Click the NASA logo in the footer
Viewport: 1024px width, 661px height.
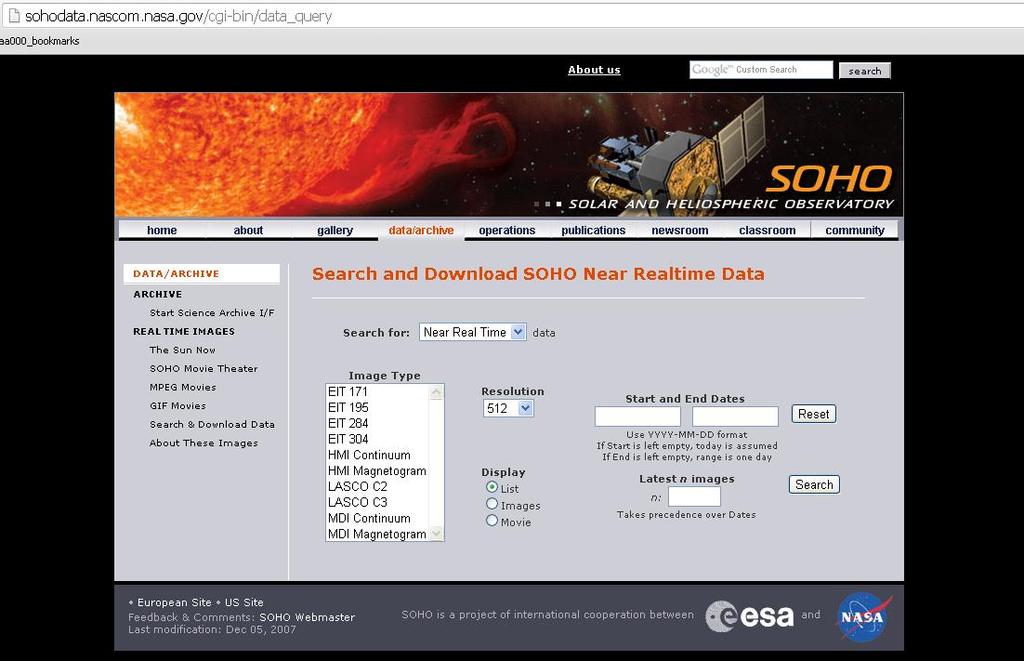click(x=863, y=617)
